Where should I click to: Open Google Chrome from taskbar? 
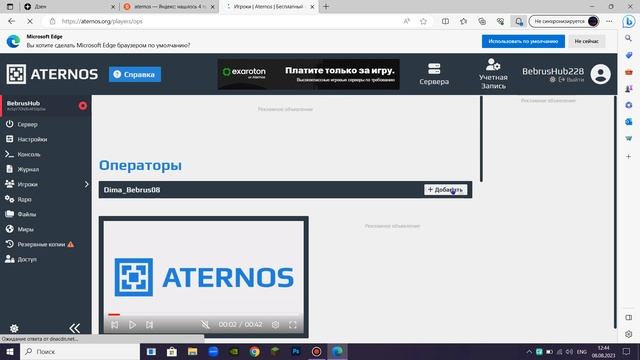click(x=254, y=351)
